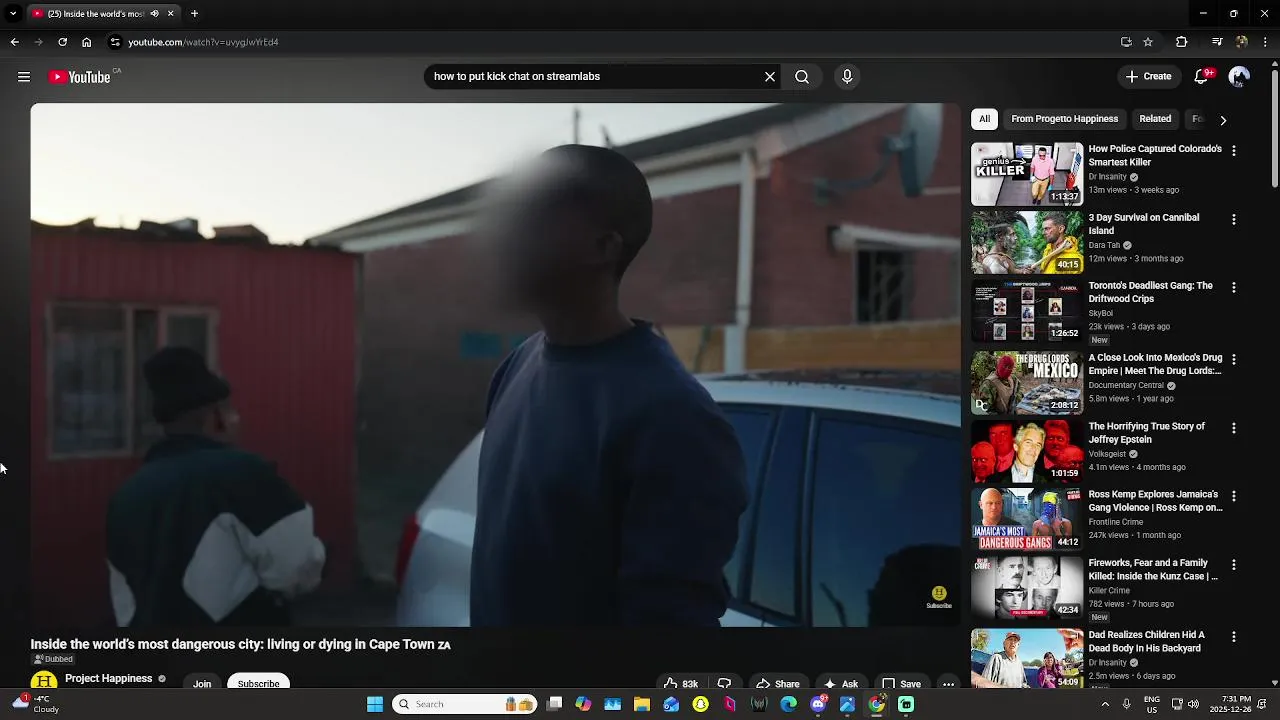
Task: Open 3 Day Survival on Cannibal Island thumbnail
Action: coord(1027,242)
